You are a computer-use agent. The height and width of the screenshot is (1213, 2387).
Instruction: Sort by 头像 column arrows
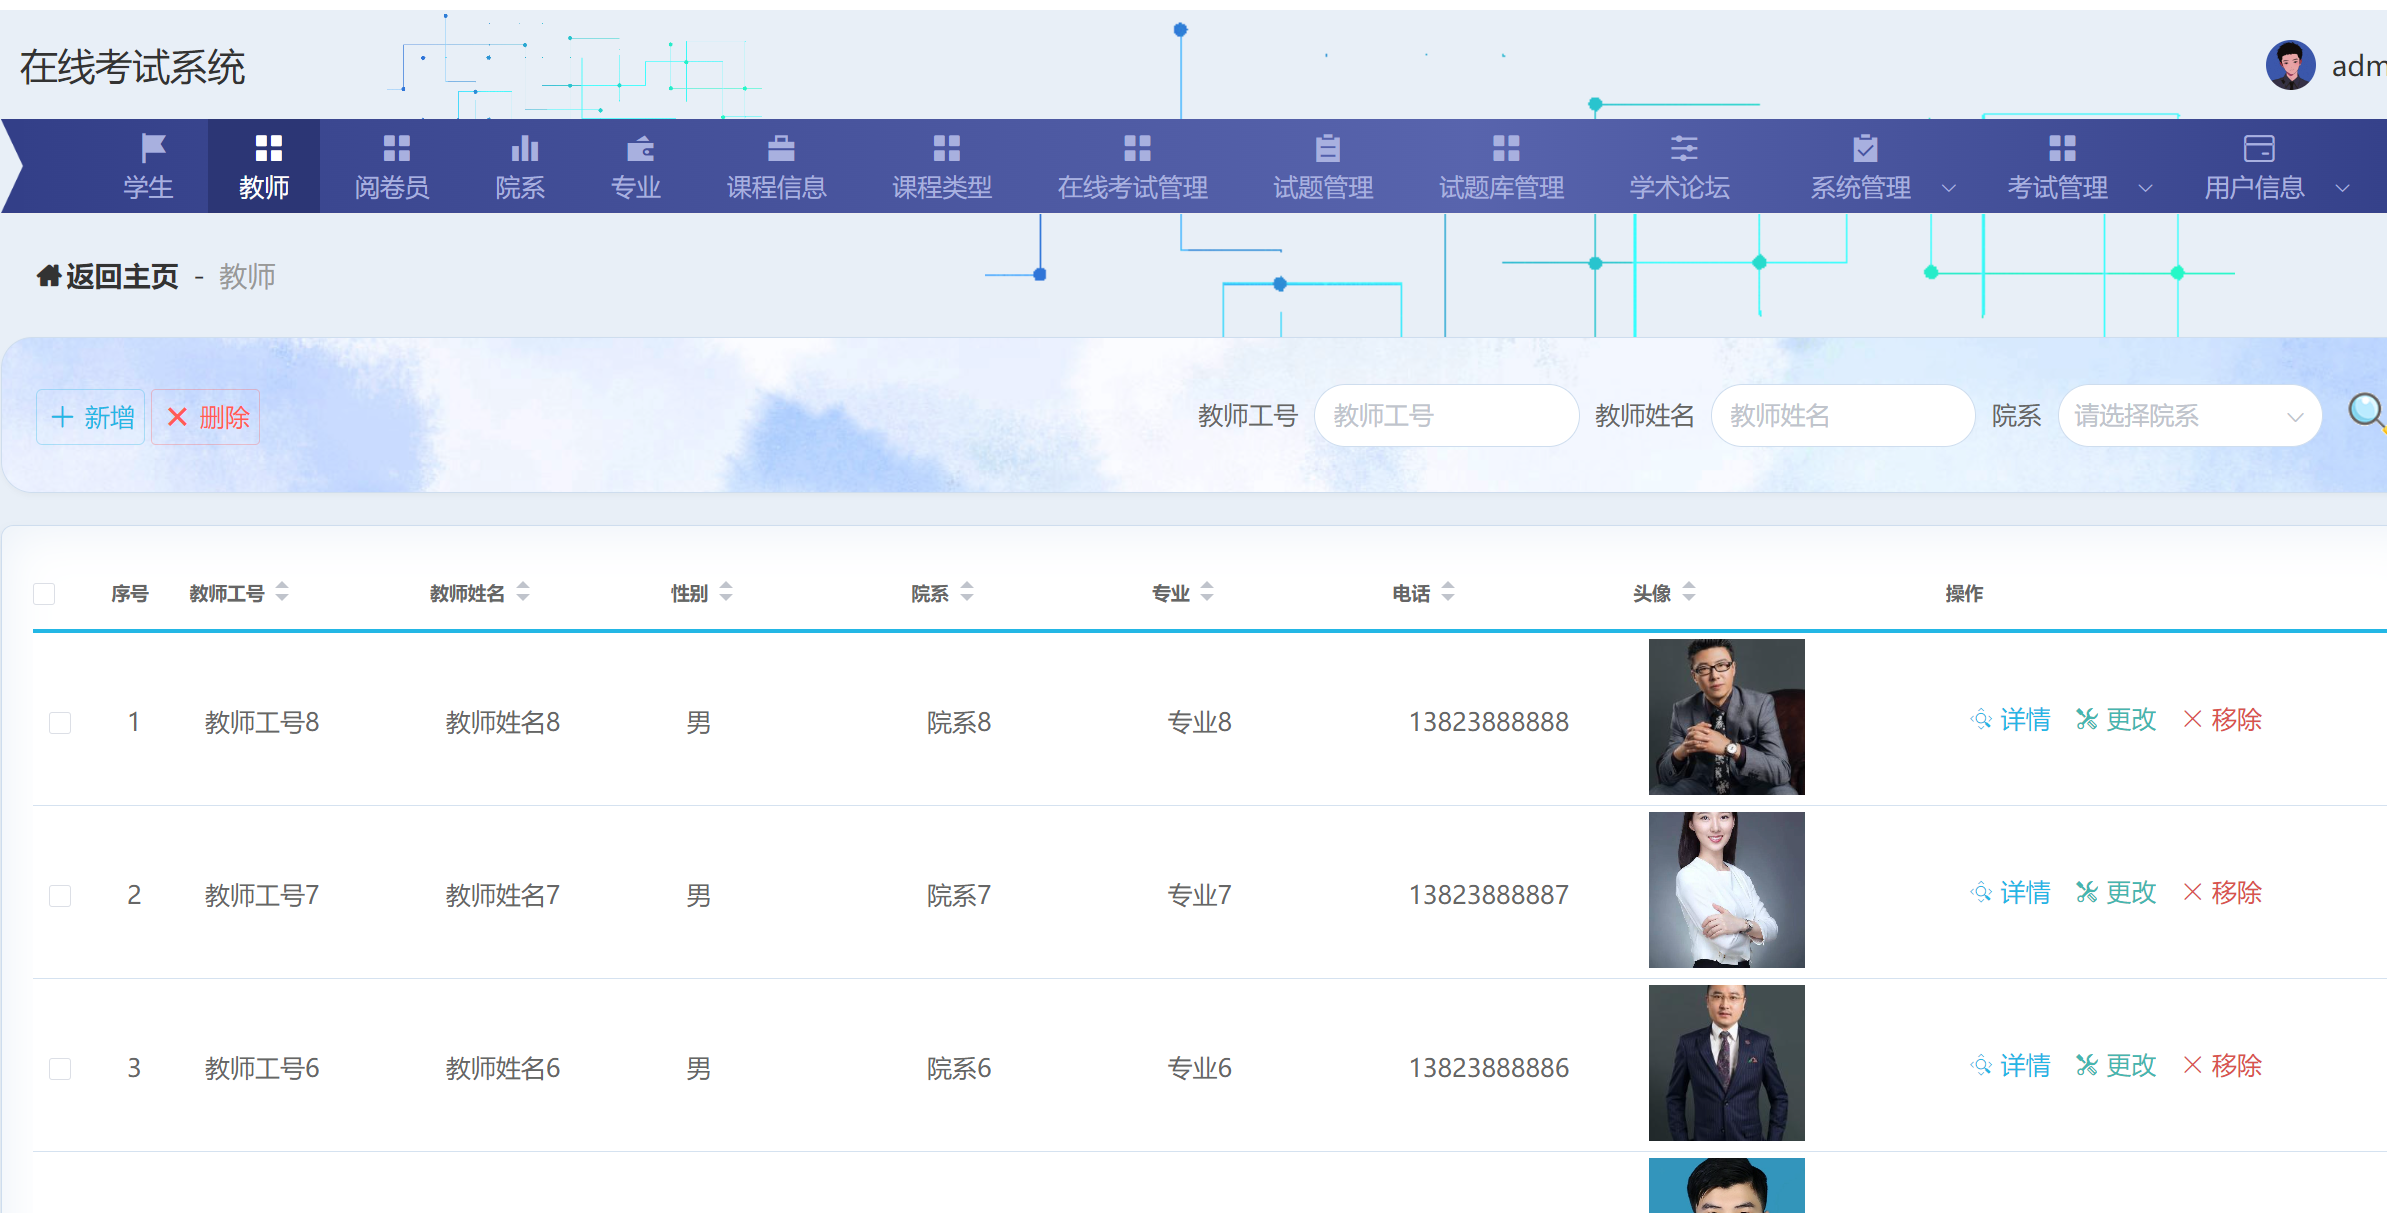pos(1689,592)
